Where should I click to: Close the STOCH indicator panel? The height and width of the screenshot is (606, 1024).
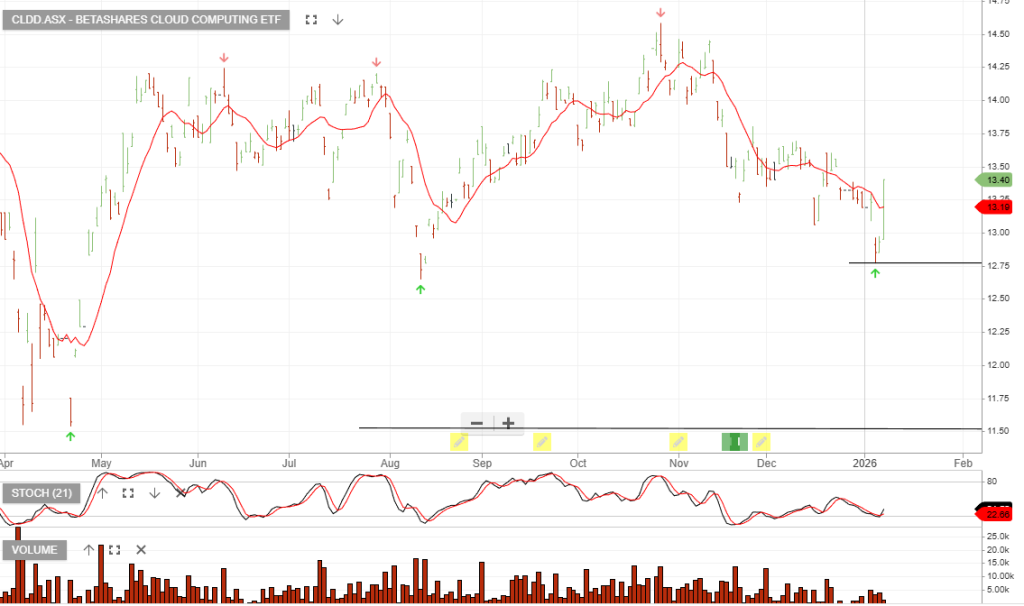(x=181, y=493)
